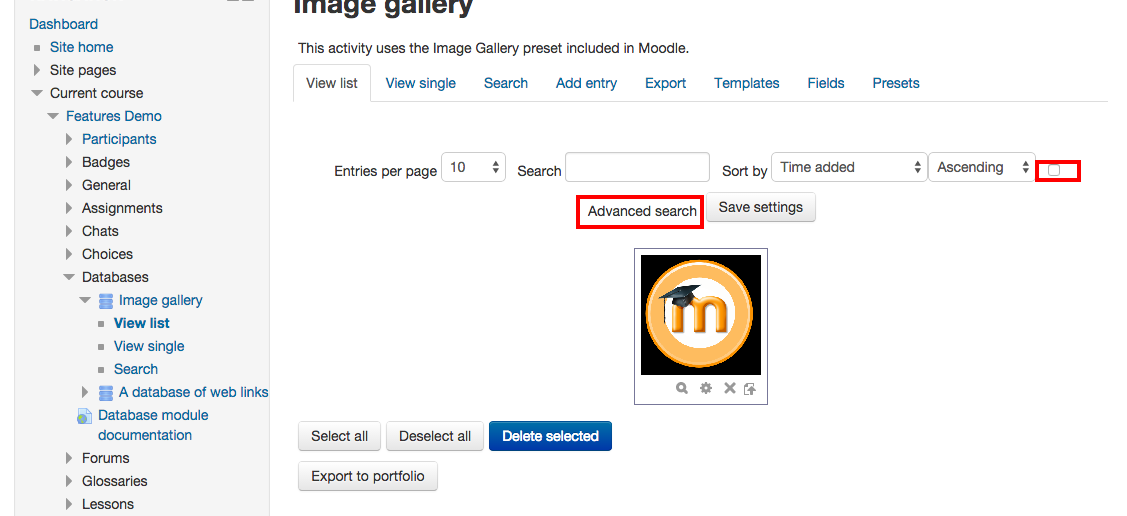The image size is (1127, 516).
Task: Open the Participants link in the sidebar
Action: coord(119,139)
